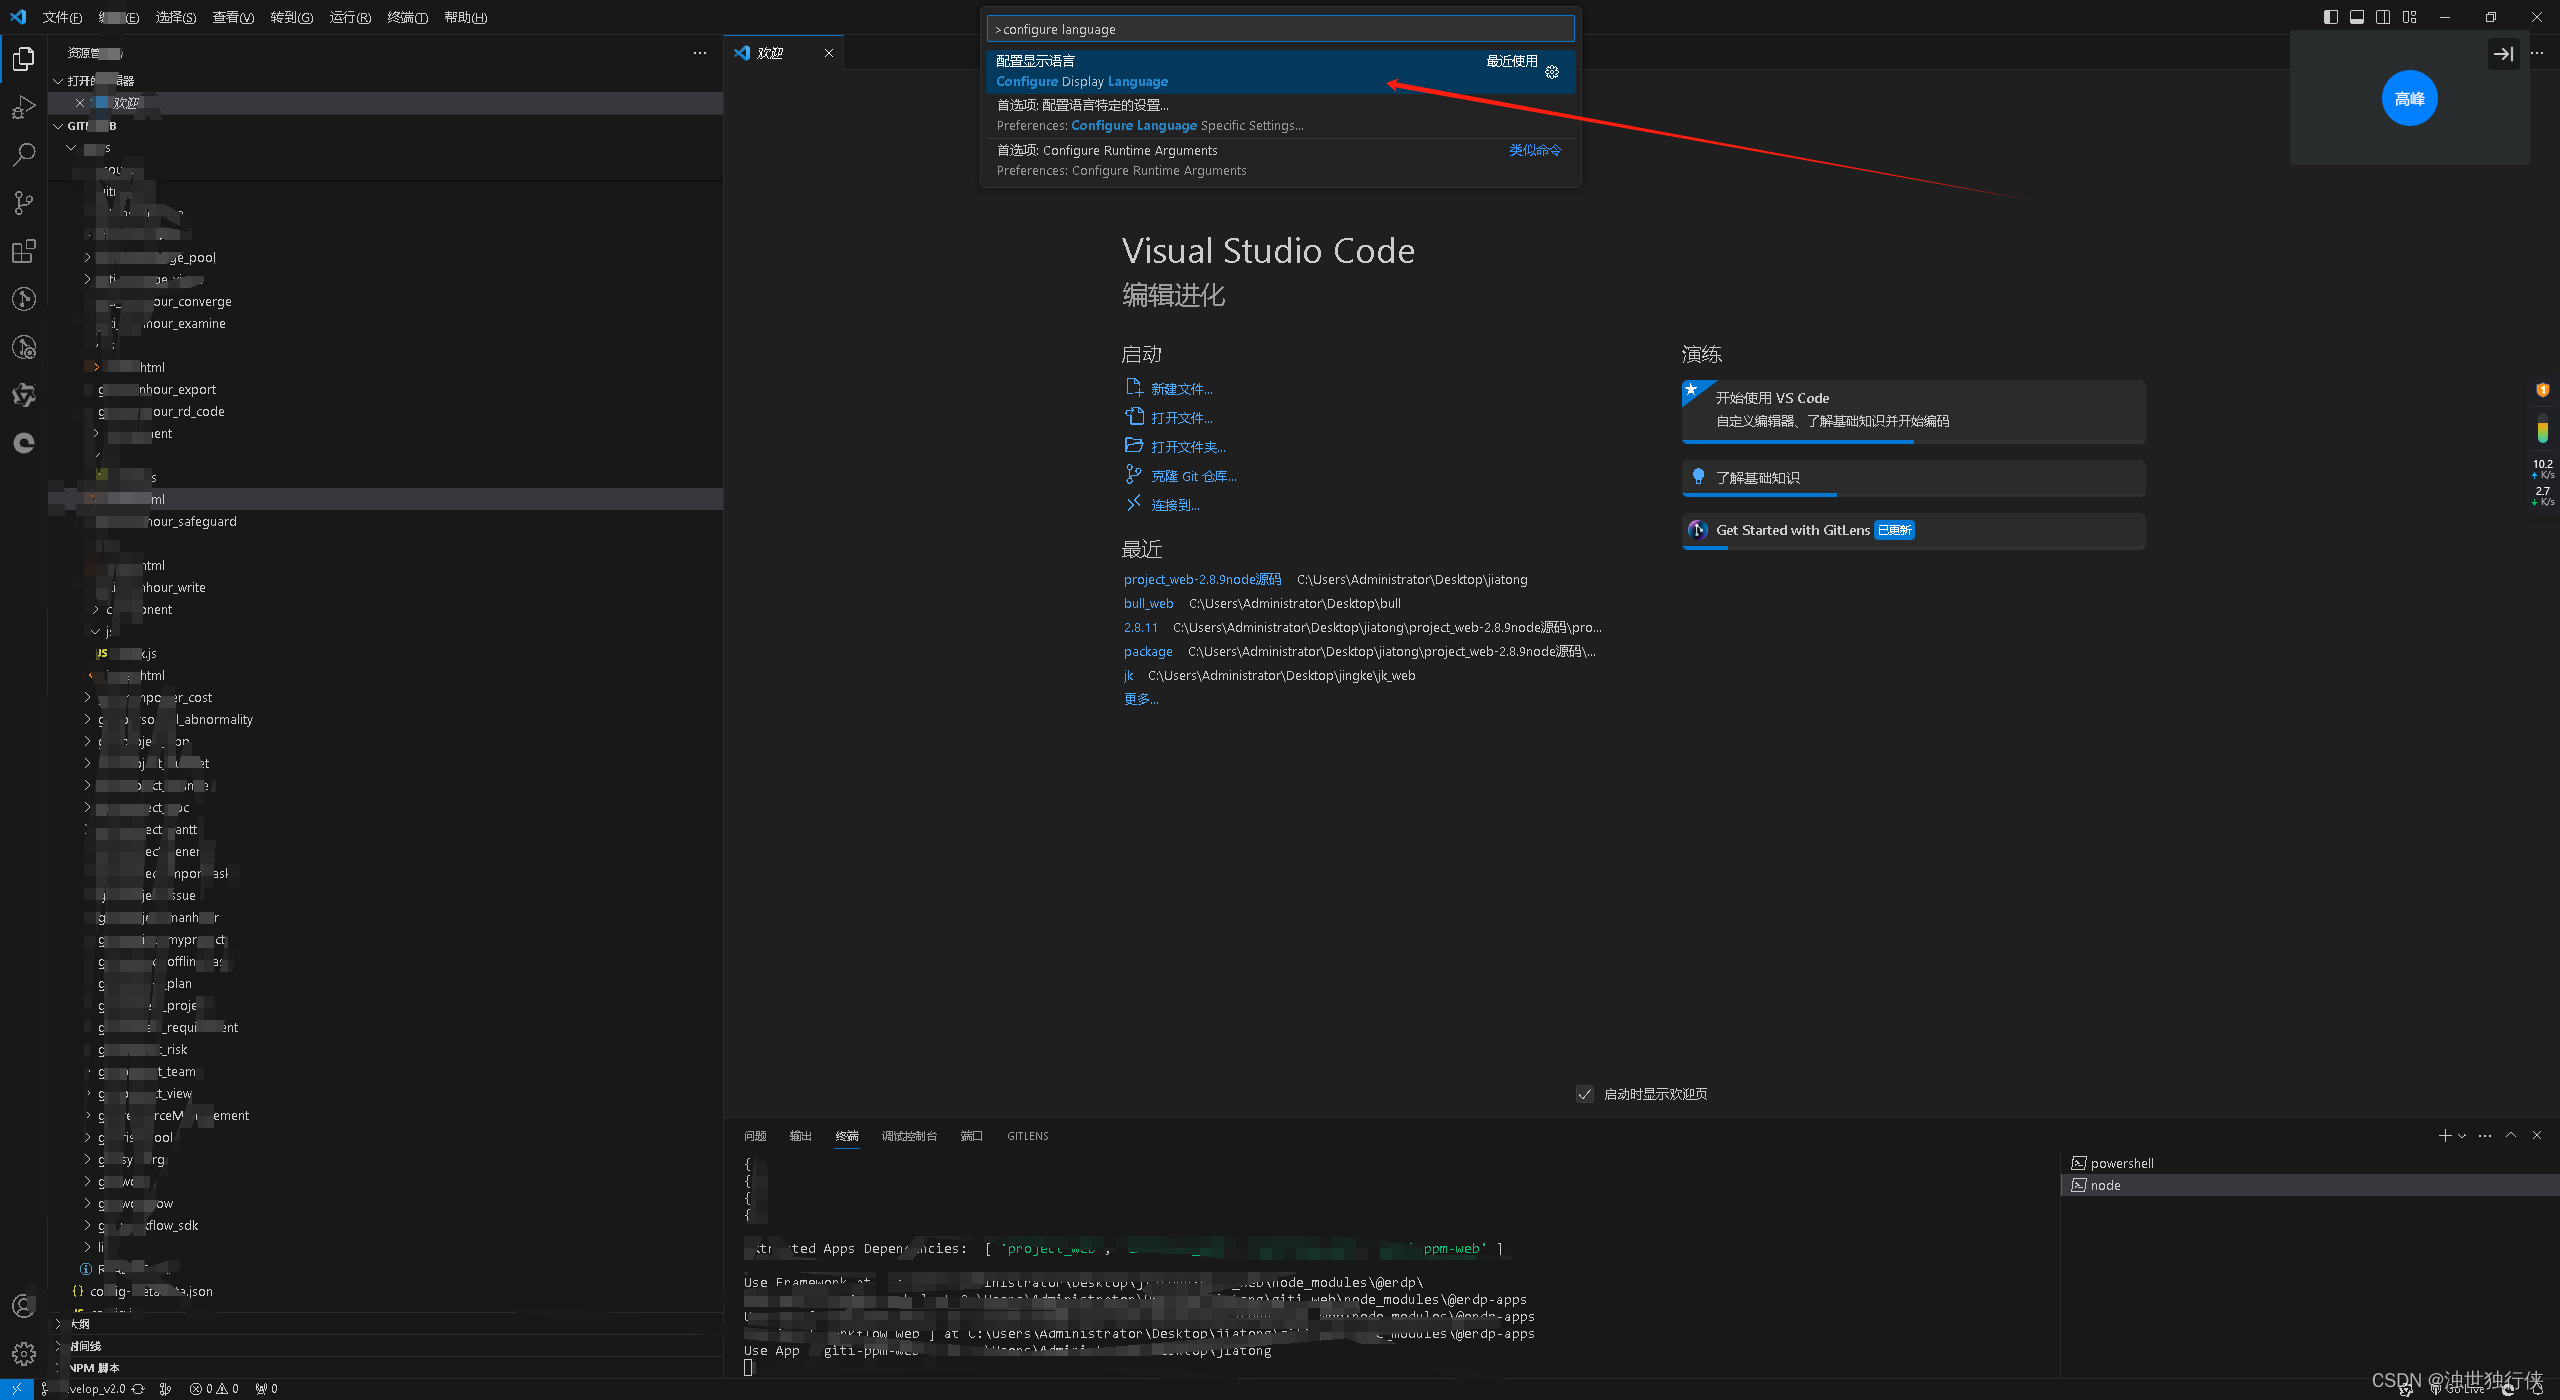Uncheck the show welcome page on startup checkbox

(1584, 1094)
